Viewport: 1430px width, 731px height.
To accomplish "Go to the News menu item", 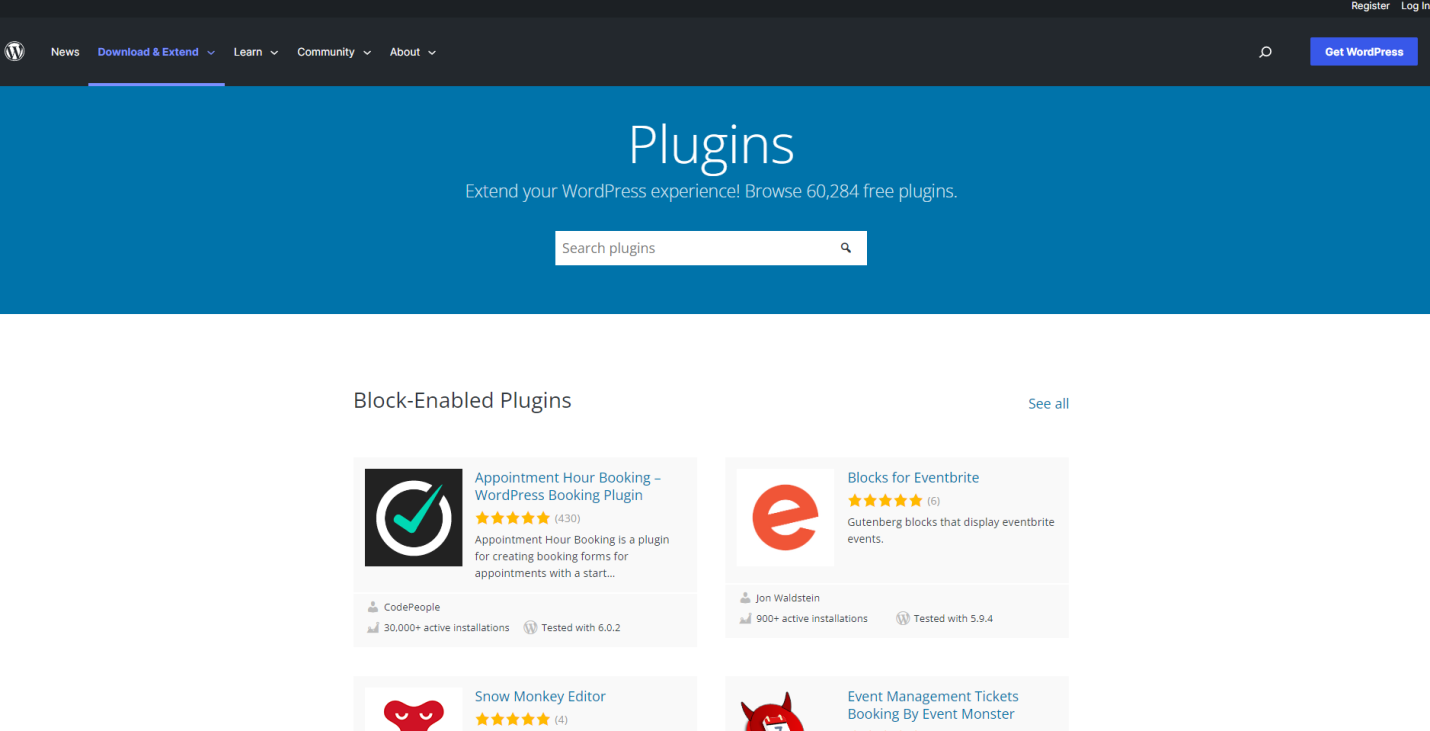I will (65, 52).
